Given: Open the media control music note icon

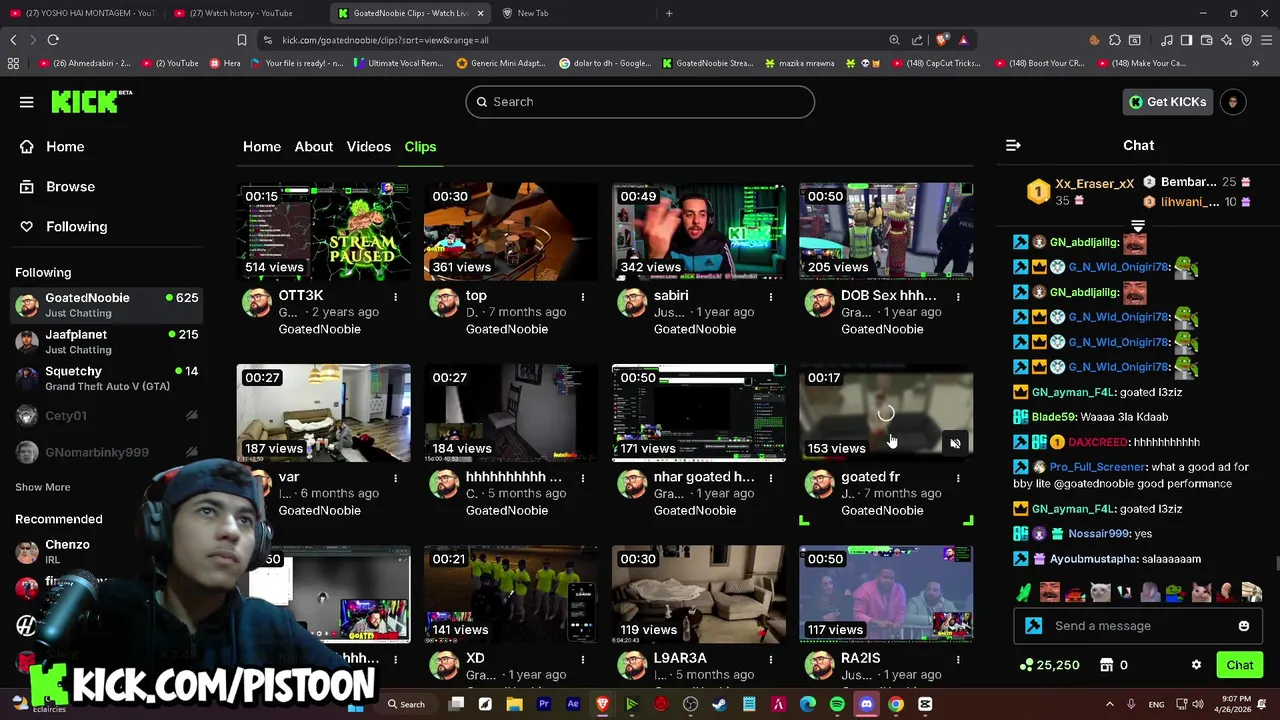Looking at the screenshot, I should pos(1166,40).
